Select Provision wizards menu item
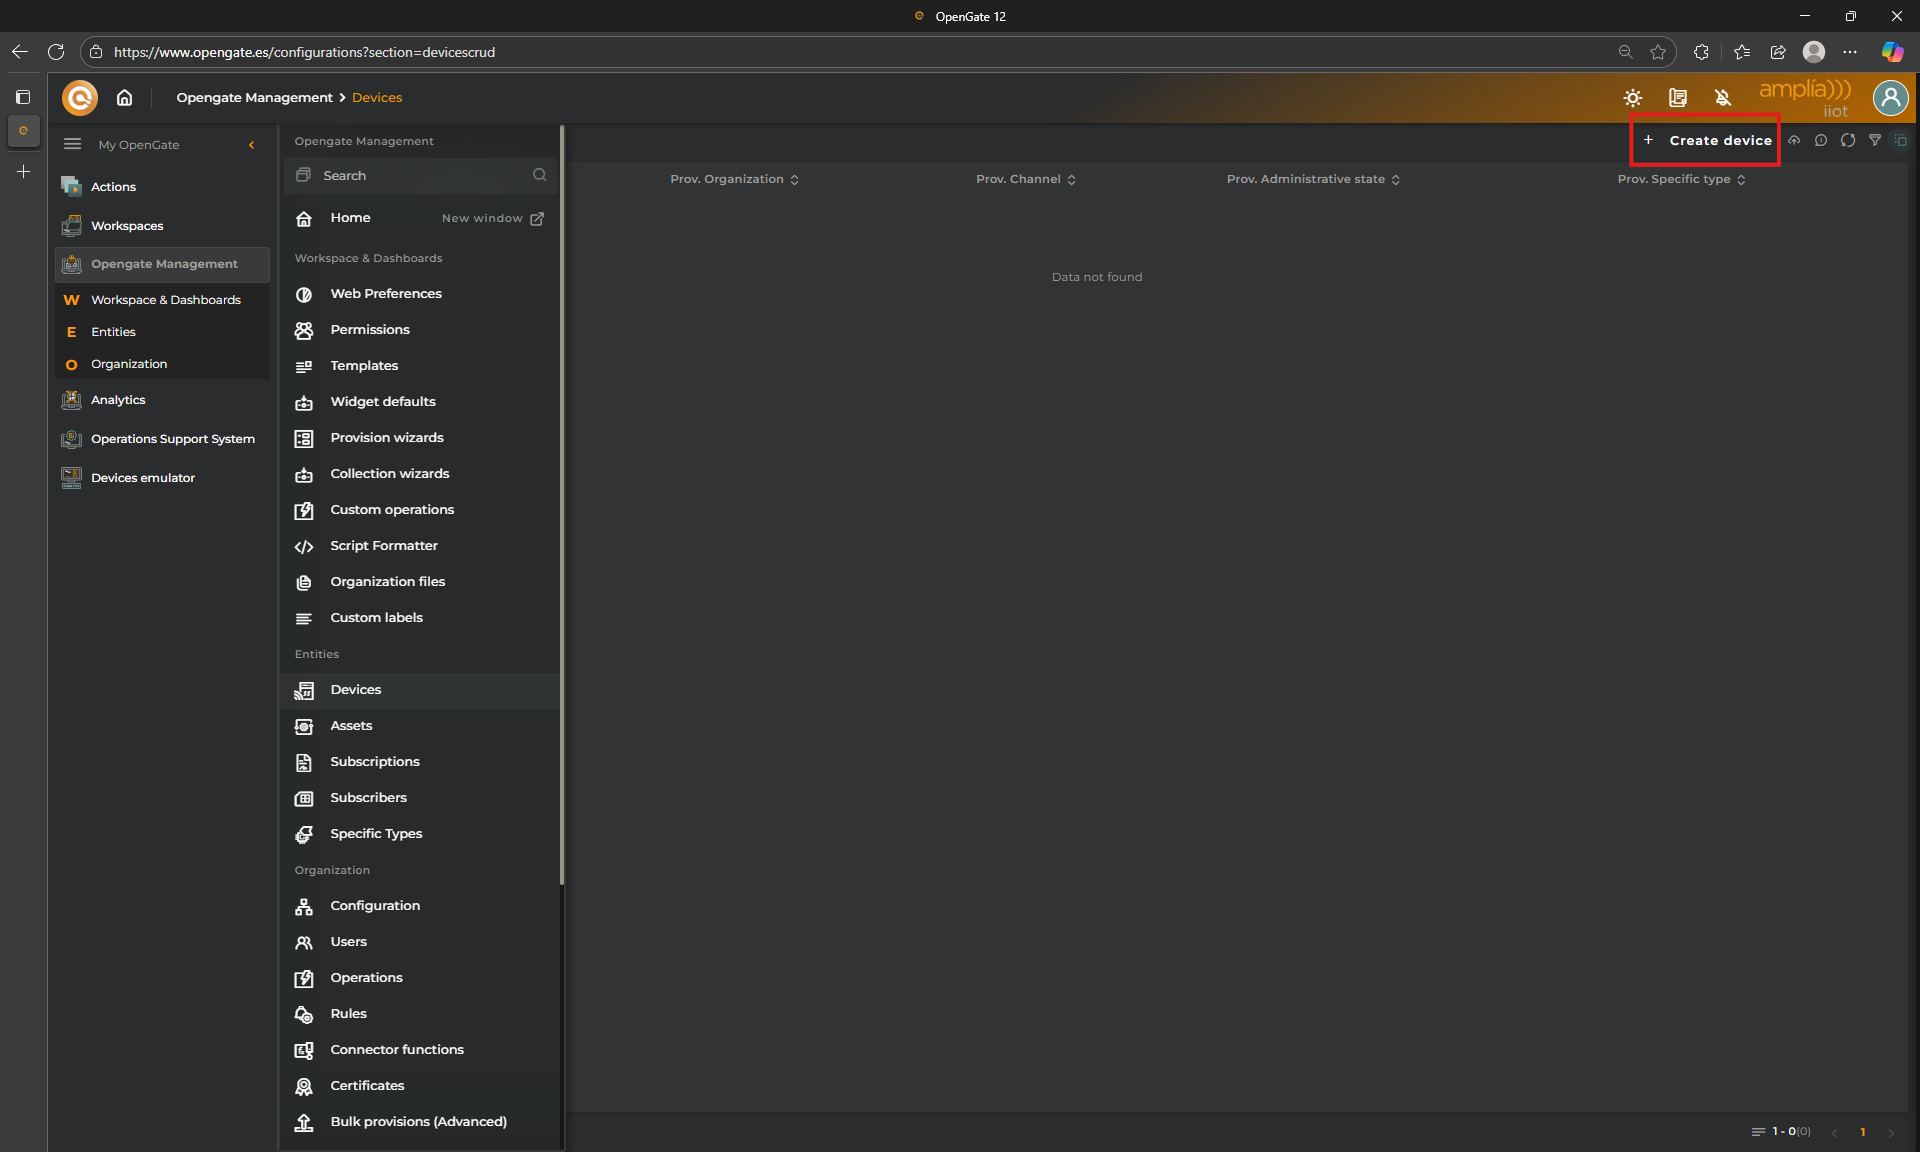The height and width of the screenshot is (1152, 1920). click(387, 438)
